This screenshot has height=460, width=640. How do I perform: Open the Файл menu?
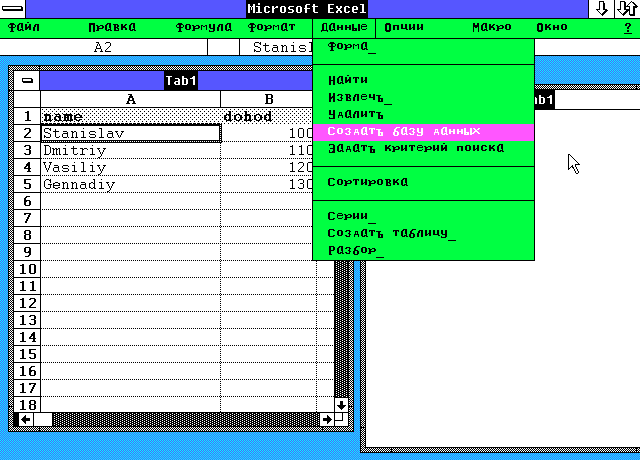(24, 27)
